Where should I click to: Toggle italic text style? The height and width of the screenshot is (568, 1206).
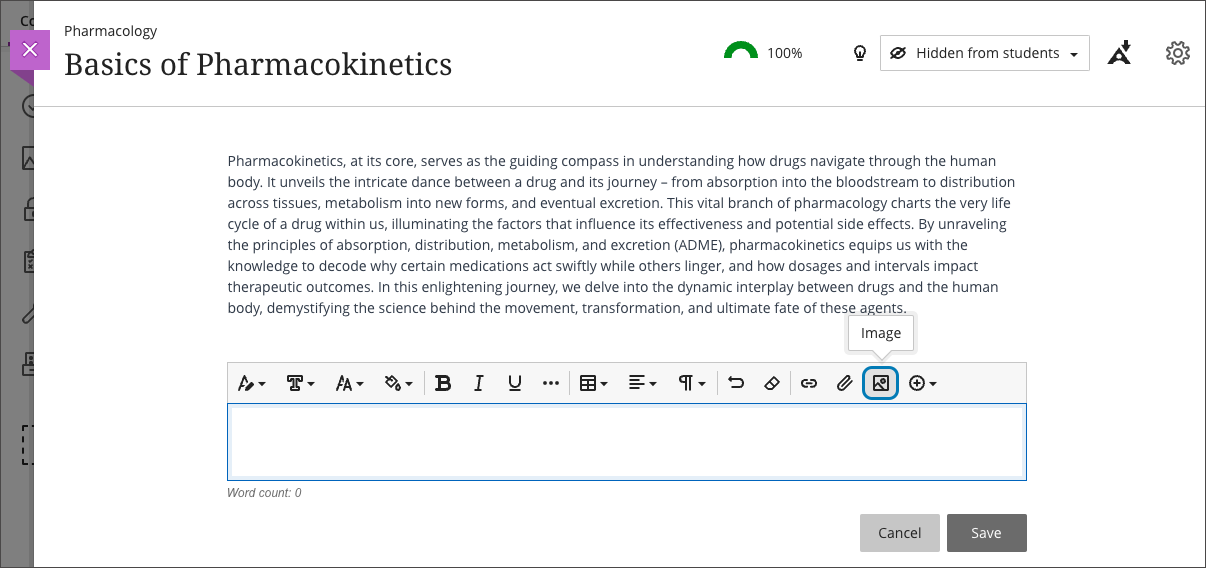(x=479, y=383)
